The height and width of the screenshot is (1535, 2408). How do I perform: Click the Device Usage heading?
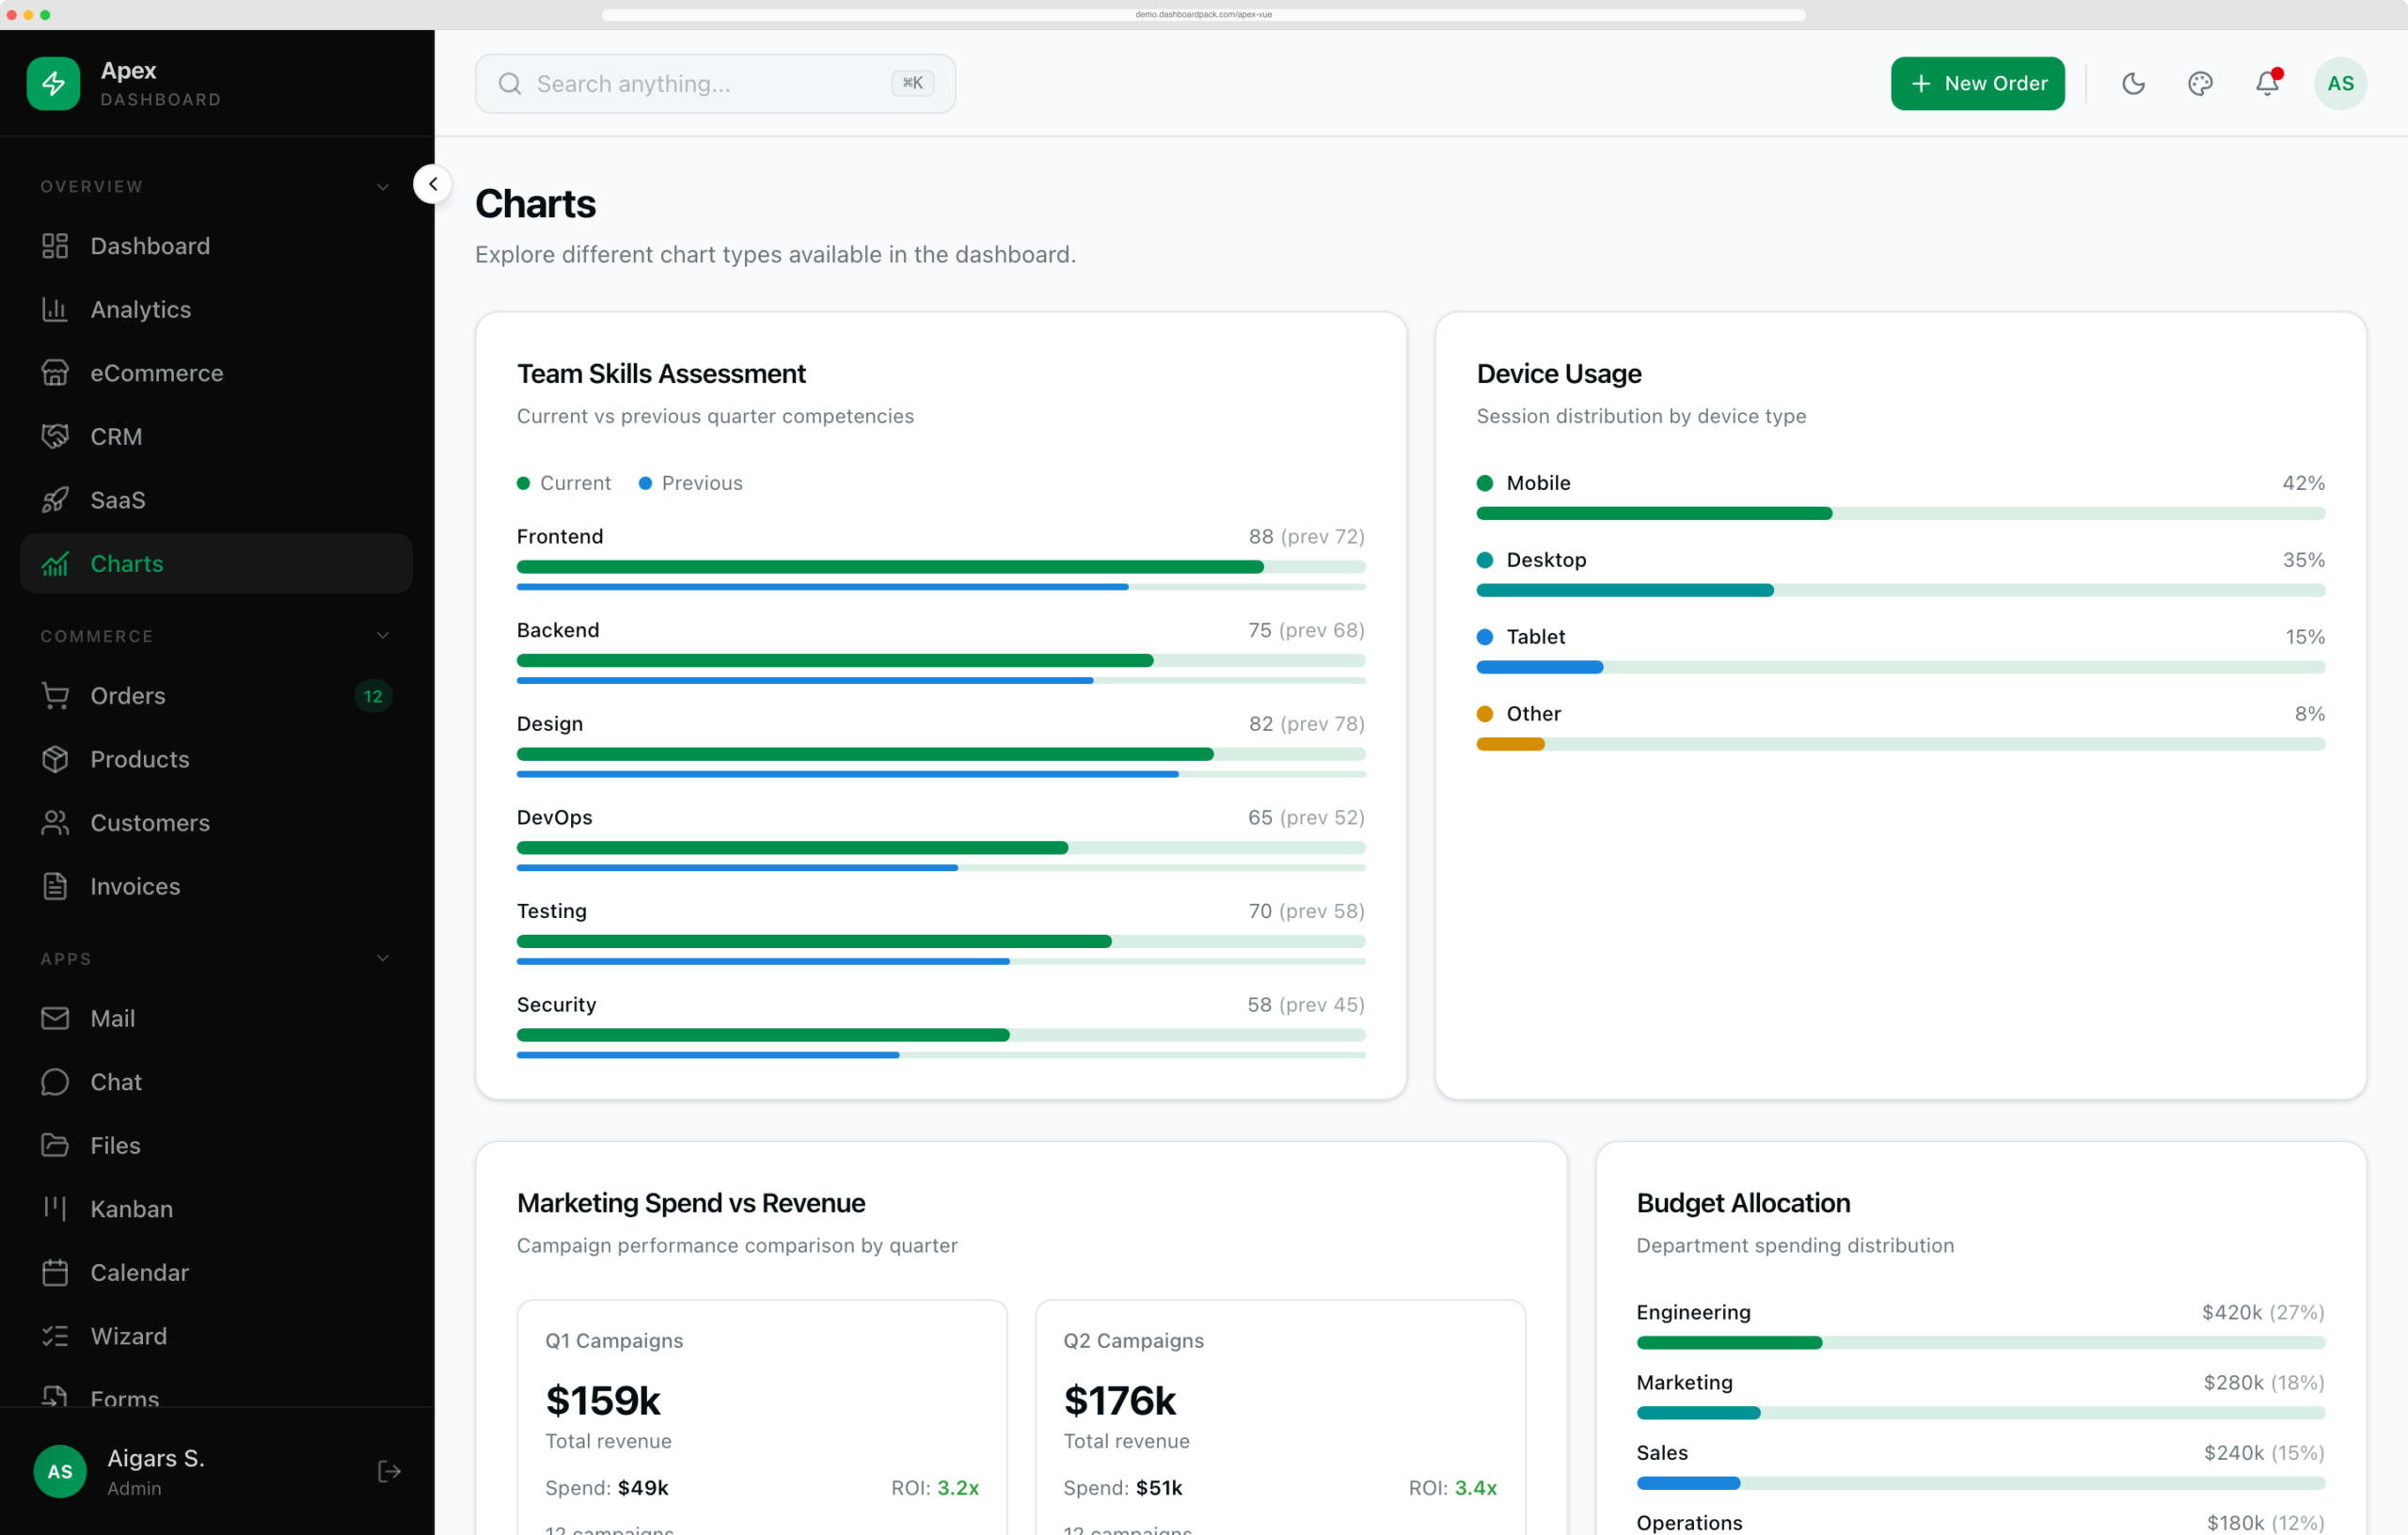[1559, 374]
